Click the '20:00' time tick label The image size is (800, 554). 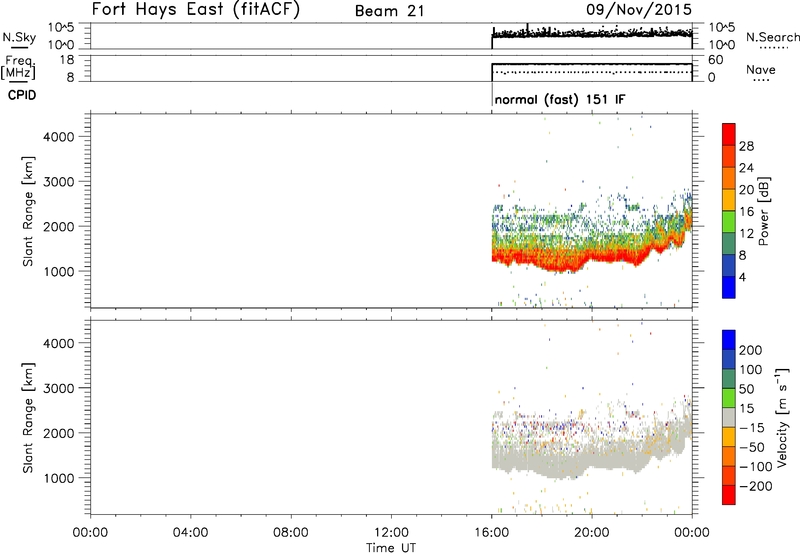pyautogui.click(x=592, y=533)
